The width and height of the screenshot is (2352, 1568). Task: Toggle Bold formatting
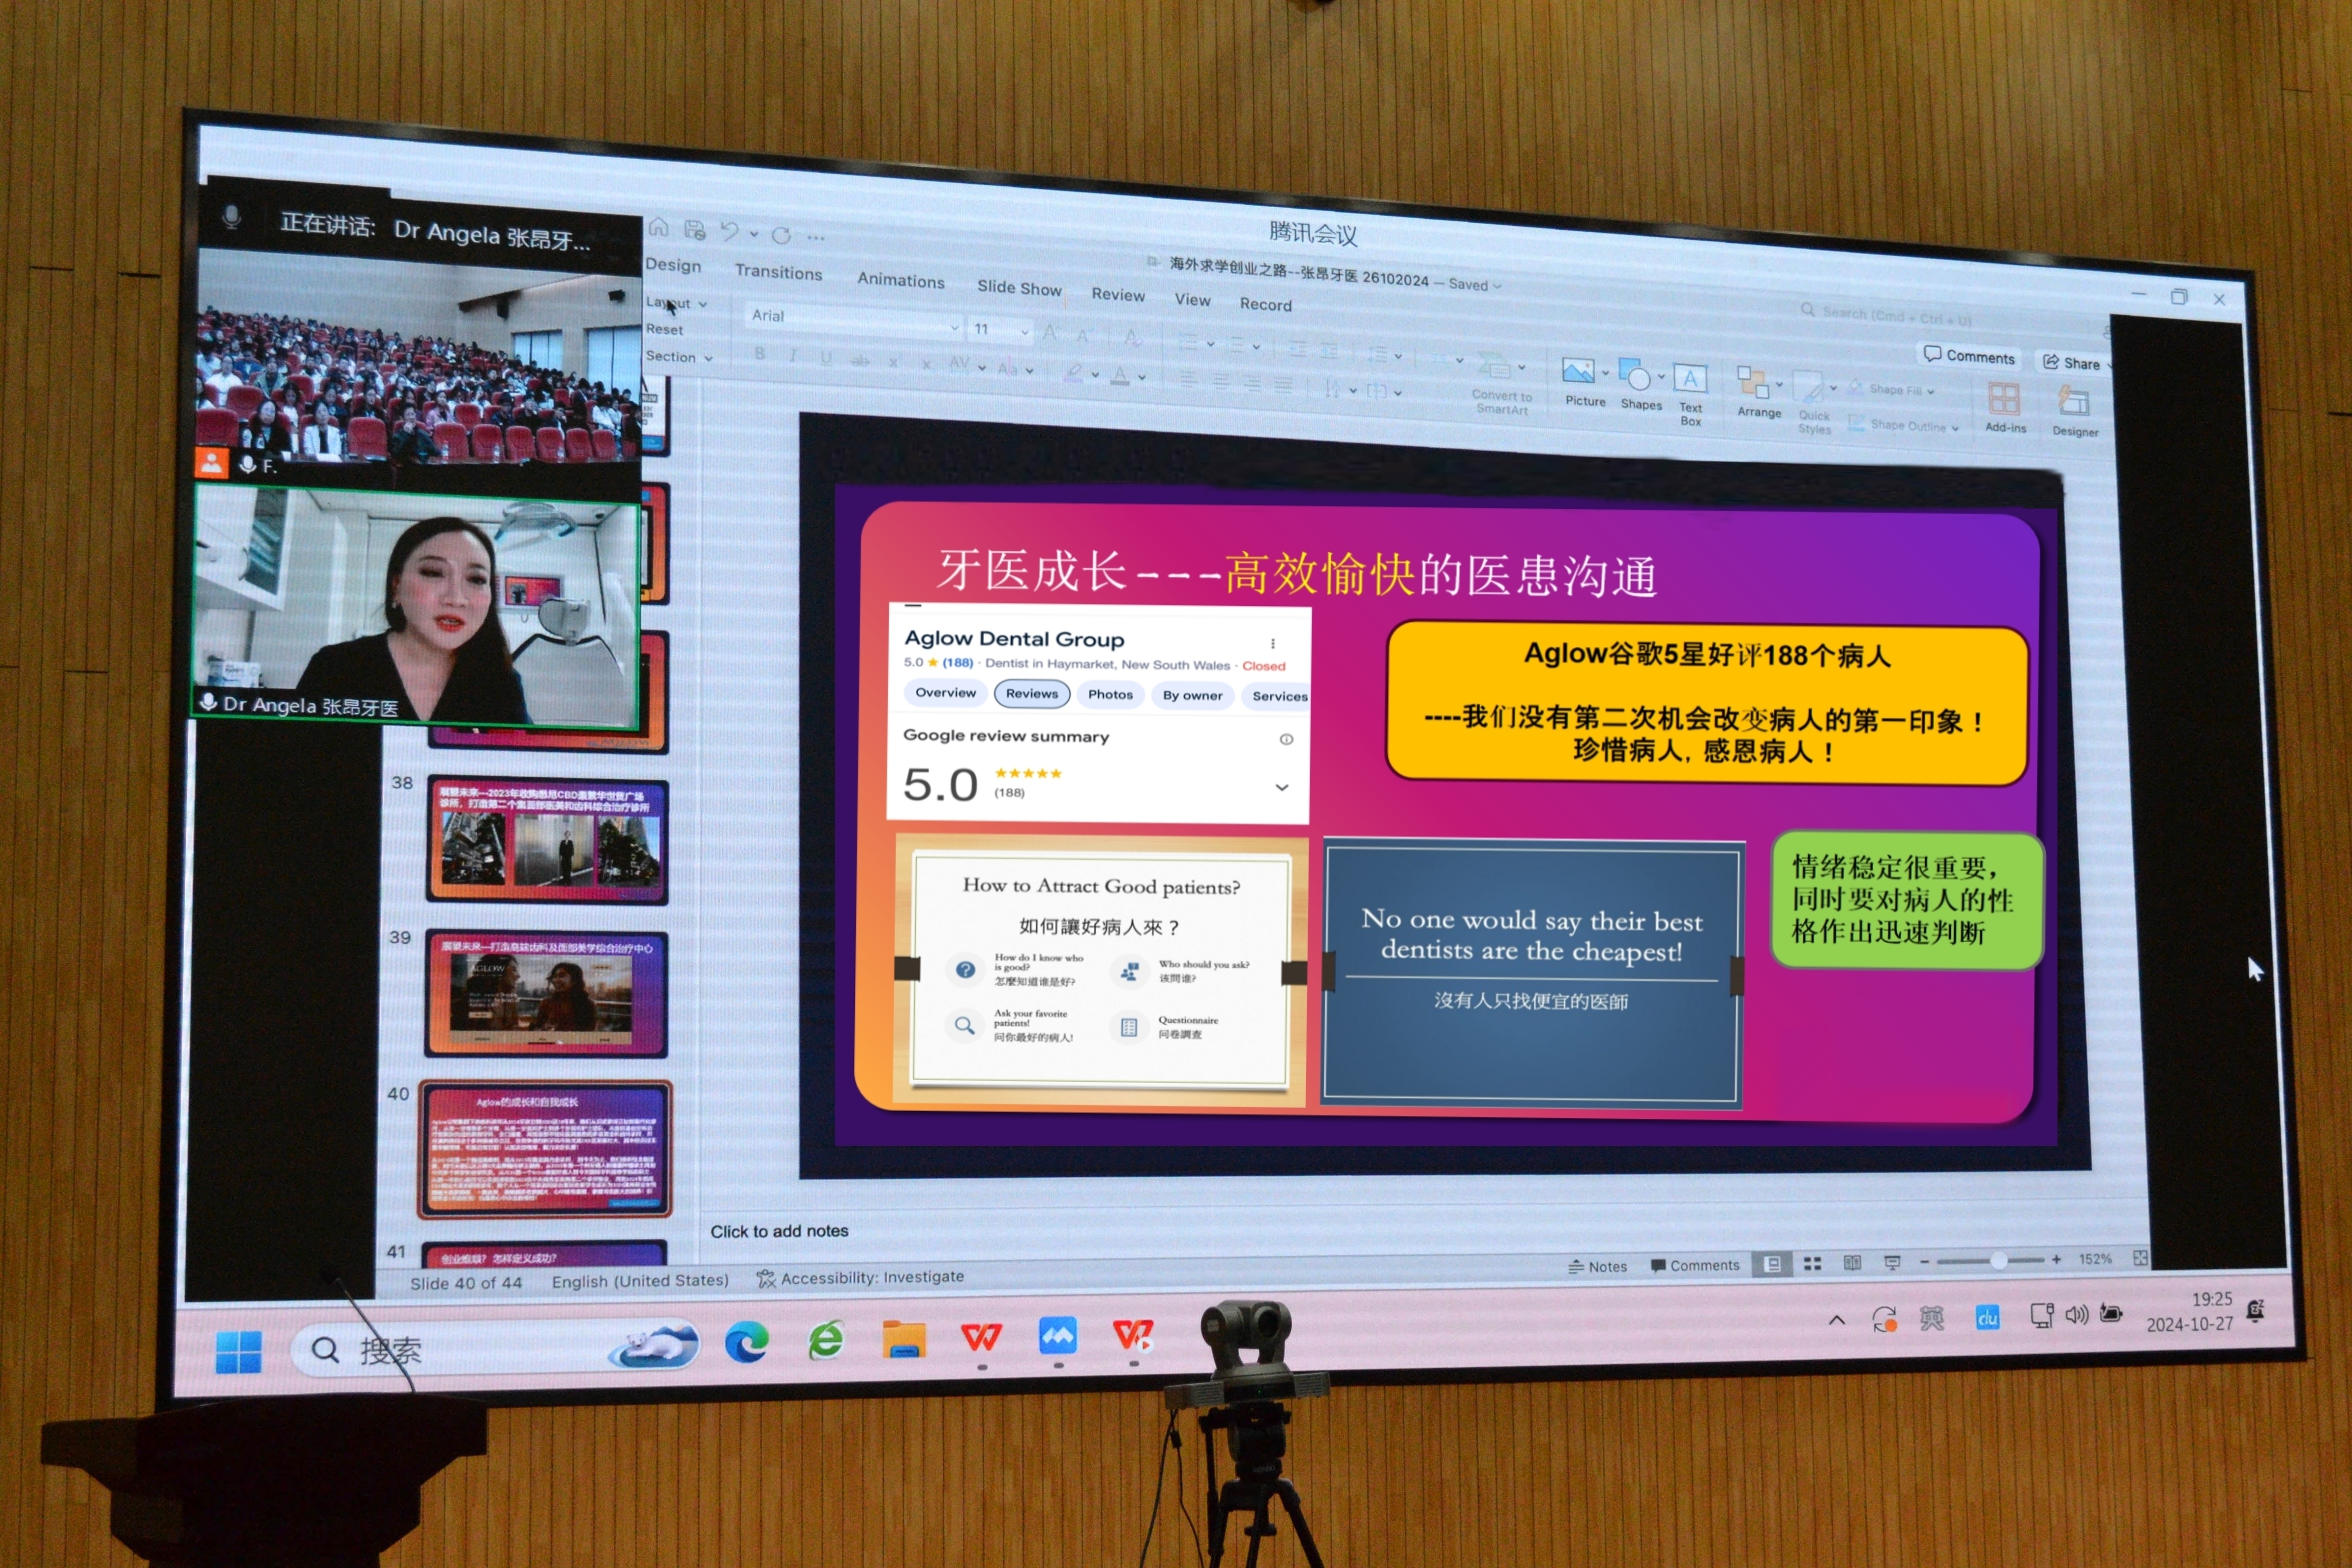click(760, 353)
